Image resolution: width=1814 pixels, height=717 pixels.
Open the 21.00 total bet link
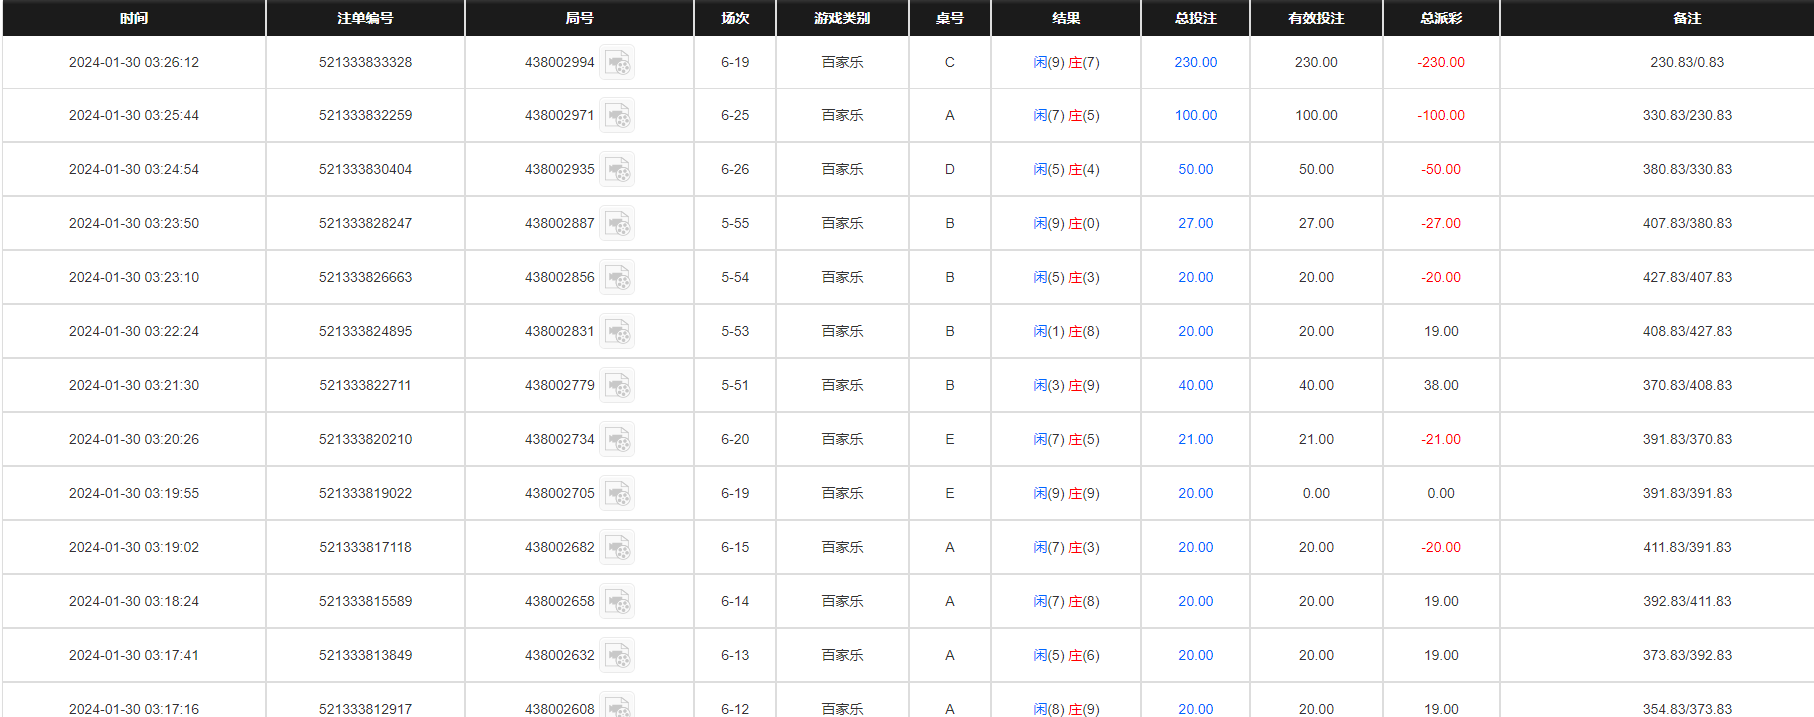click(1195, 439)
